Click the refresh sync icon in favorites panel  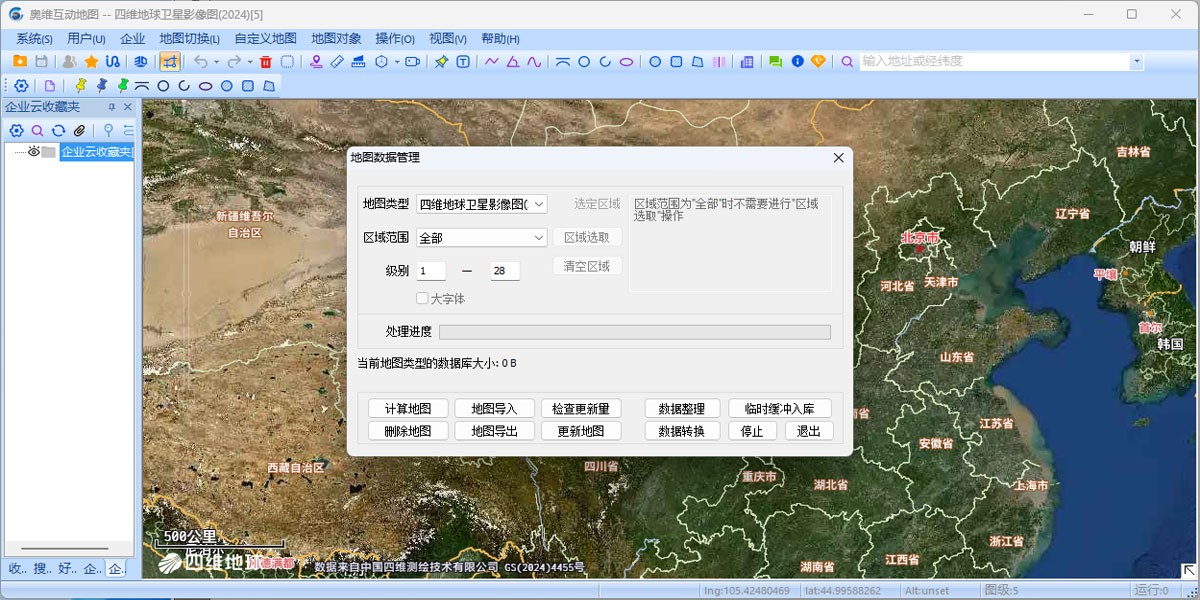[59, 130]
